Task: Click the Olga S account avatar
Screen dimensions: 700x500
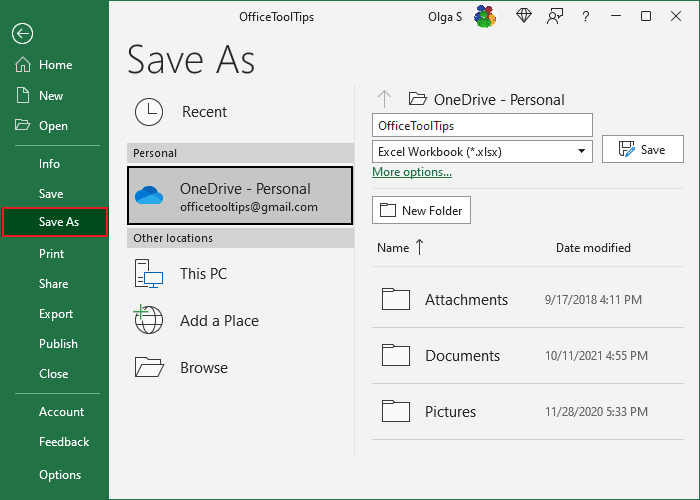Action: tap(485, 17)
